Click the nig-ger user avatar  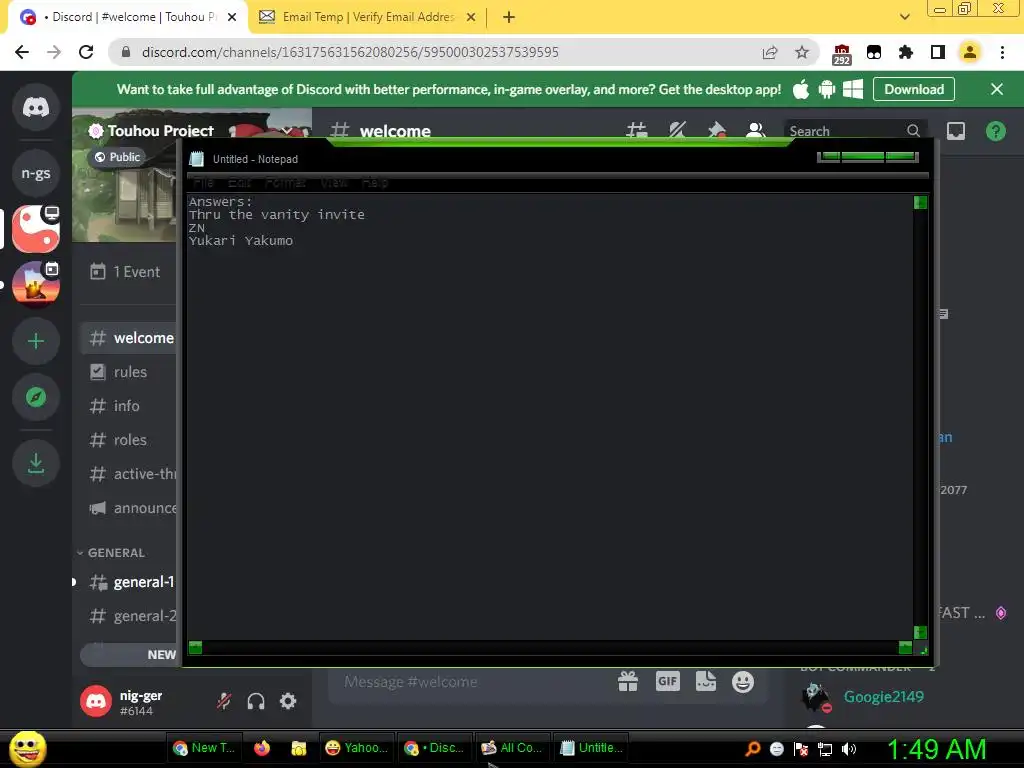[x=96, y=701]
